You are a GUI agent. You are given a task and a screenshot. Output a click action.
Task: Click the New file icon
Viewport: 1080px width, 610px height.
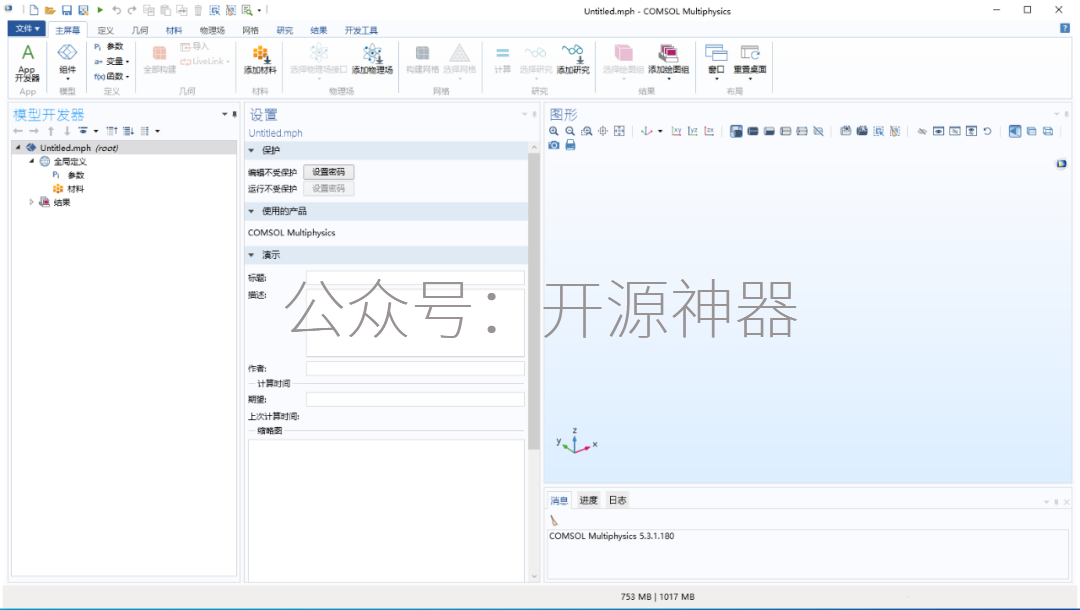click(x=34, y=10)
